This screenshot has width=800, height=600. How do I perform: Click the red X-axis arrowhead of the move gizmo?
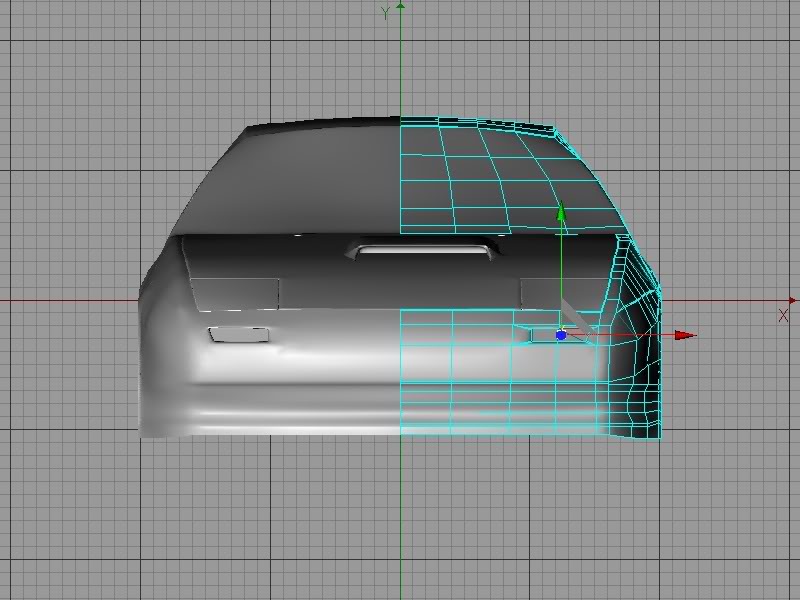pos(685,335)
